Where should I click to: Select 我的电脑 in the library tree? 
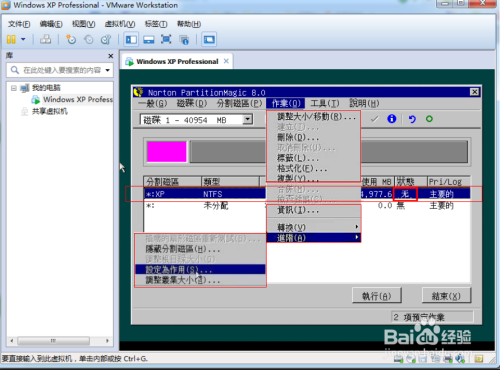(46, 88)
